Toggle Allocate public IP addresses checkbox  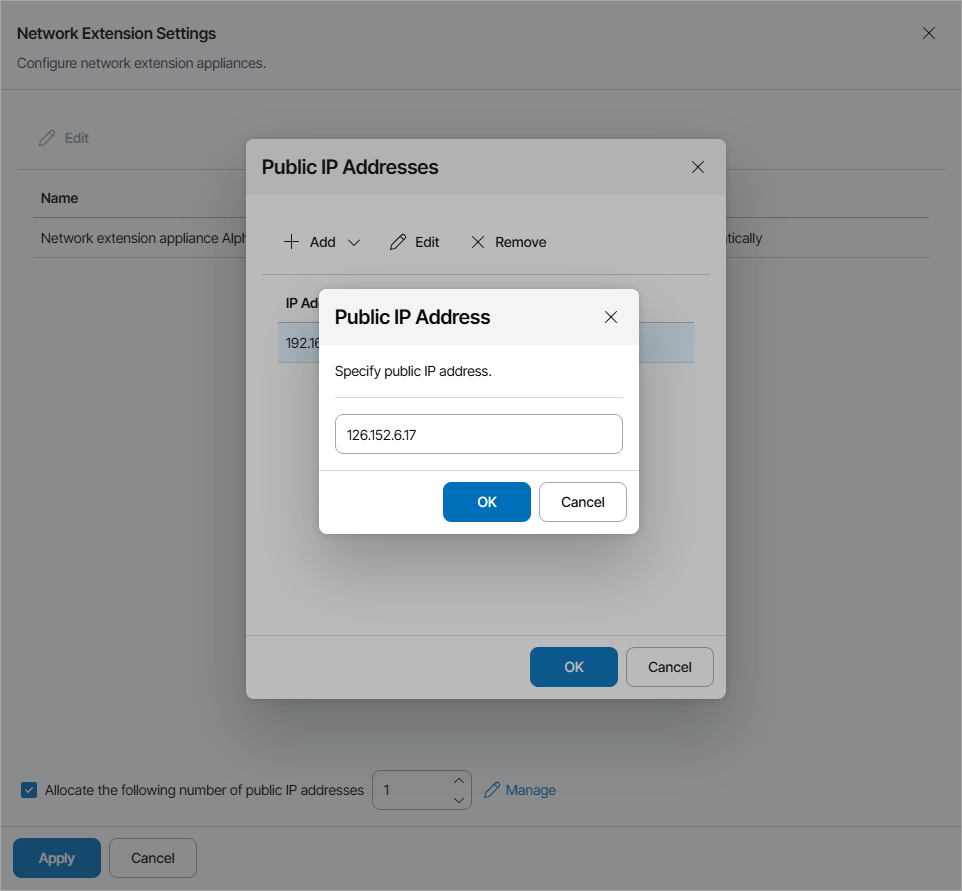tap(29, 790)
